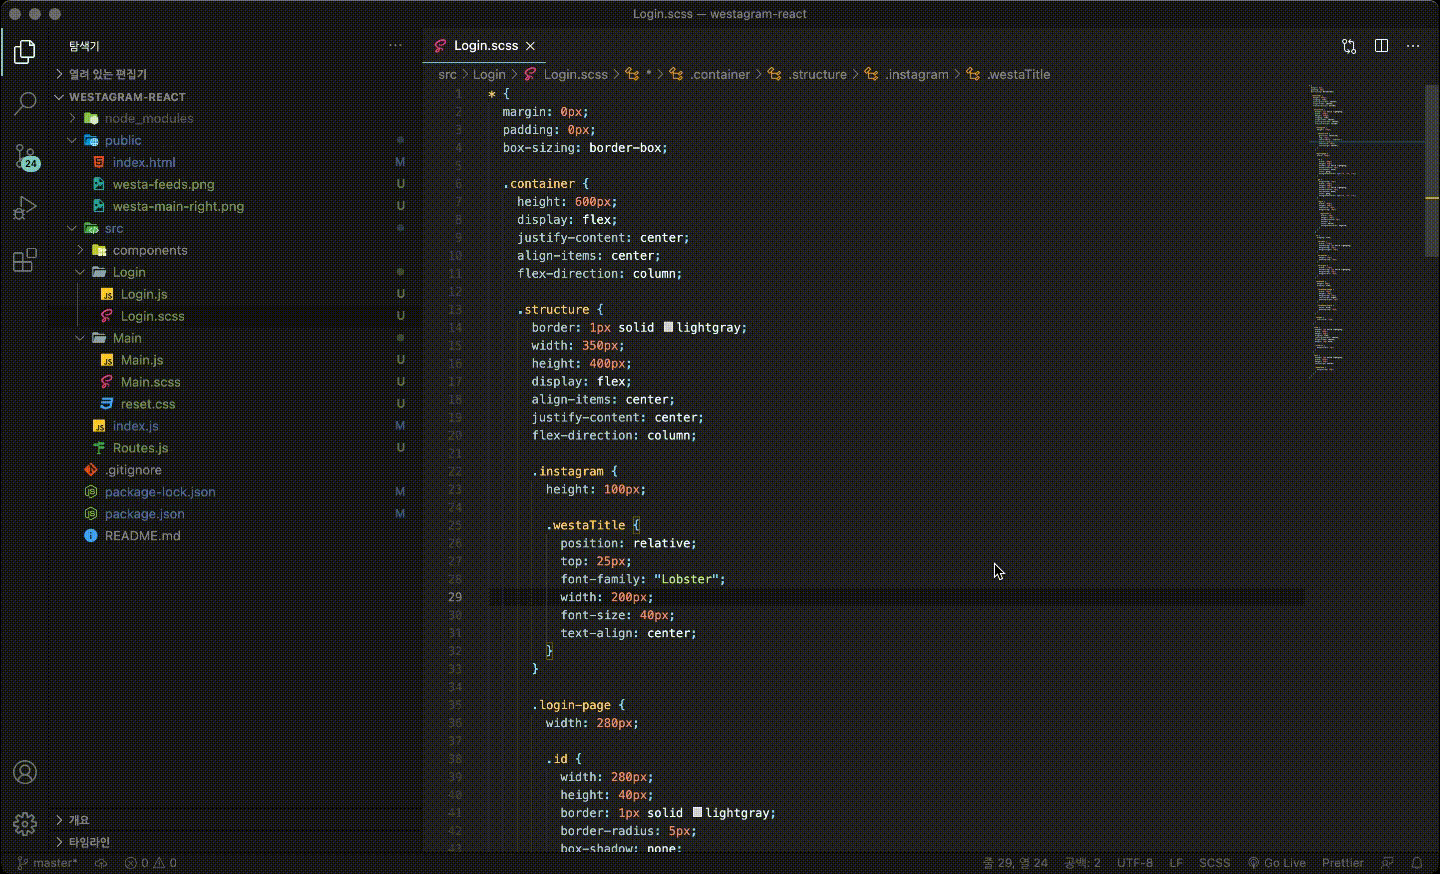Image resolution: width=1440 pixels, height=874 pixels.
Task: Open Main.scss file
Action: pos(235,382)
